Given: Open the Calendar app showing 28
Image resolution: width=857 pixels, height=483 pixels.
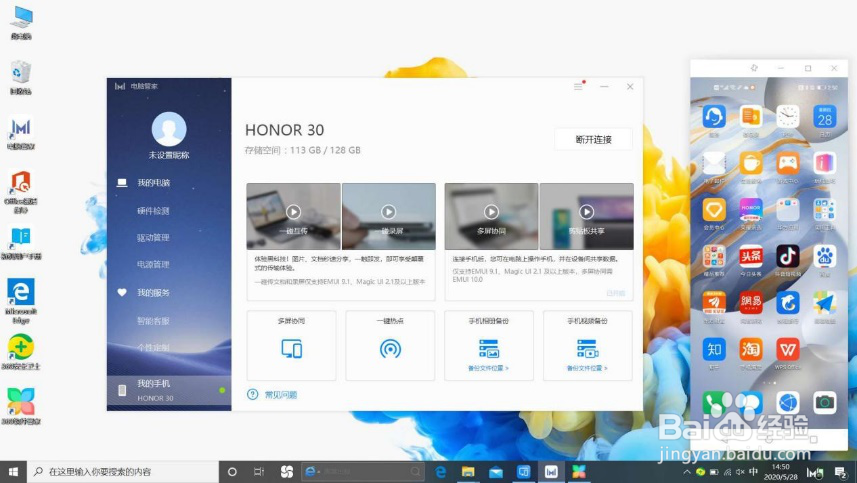Looking at the screenshot, I should 825,116.
